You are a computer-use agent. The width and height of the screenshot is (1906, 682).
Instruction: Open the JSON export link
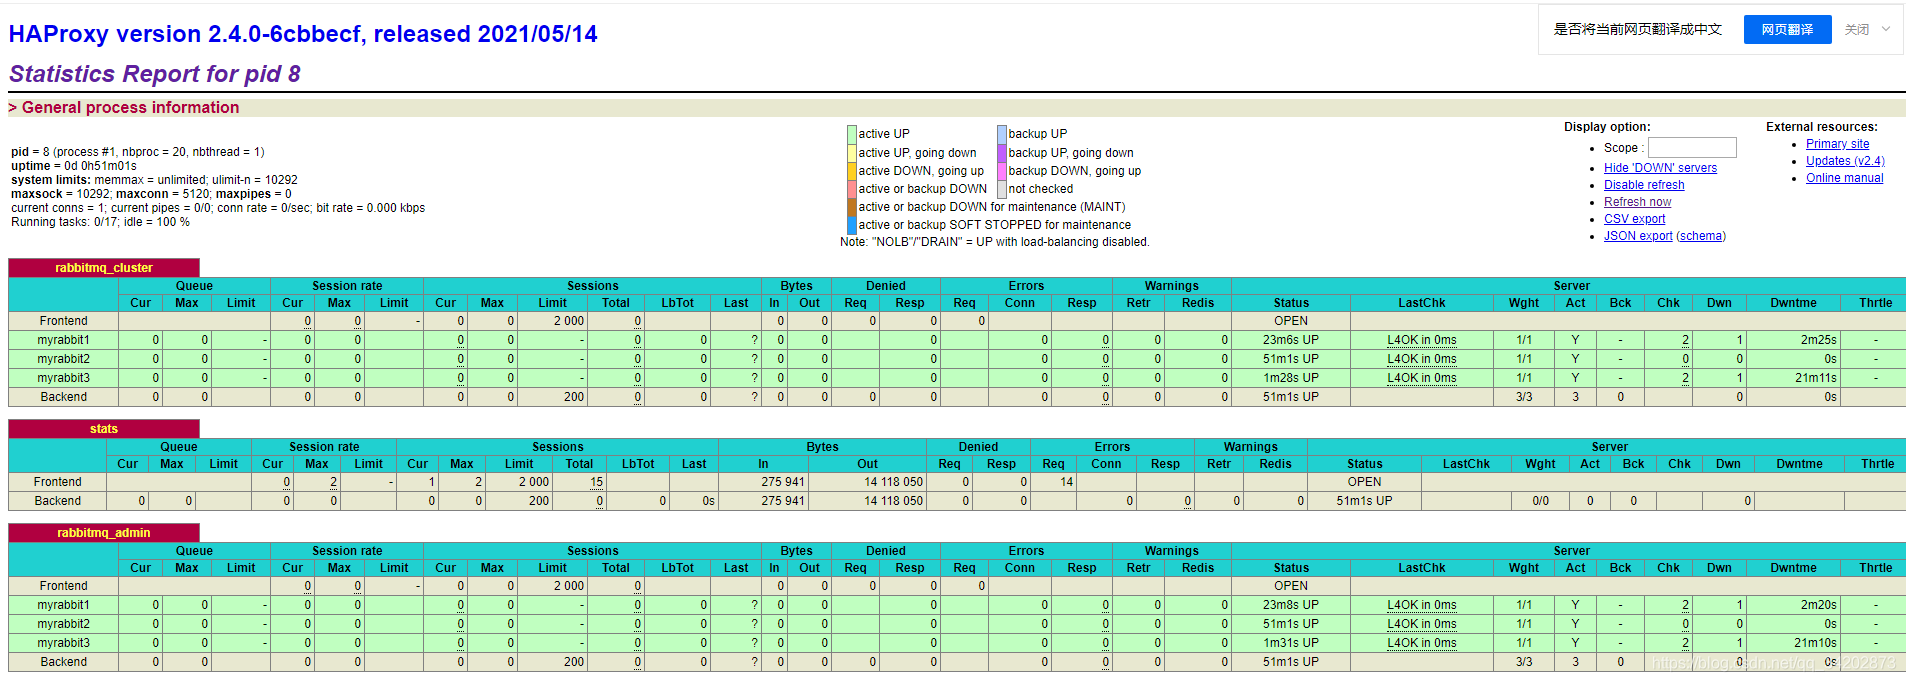(1638, 236)
